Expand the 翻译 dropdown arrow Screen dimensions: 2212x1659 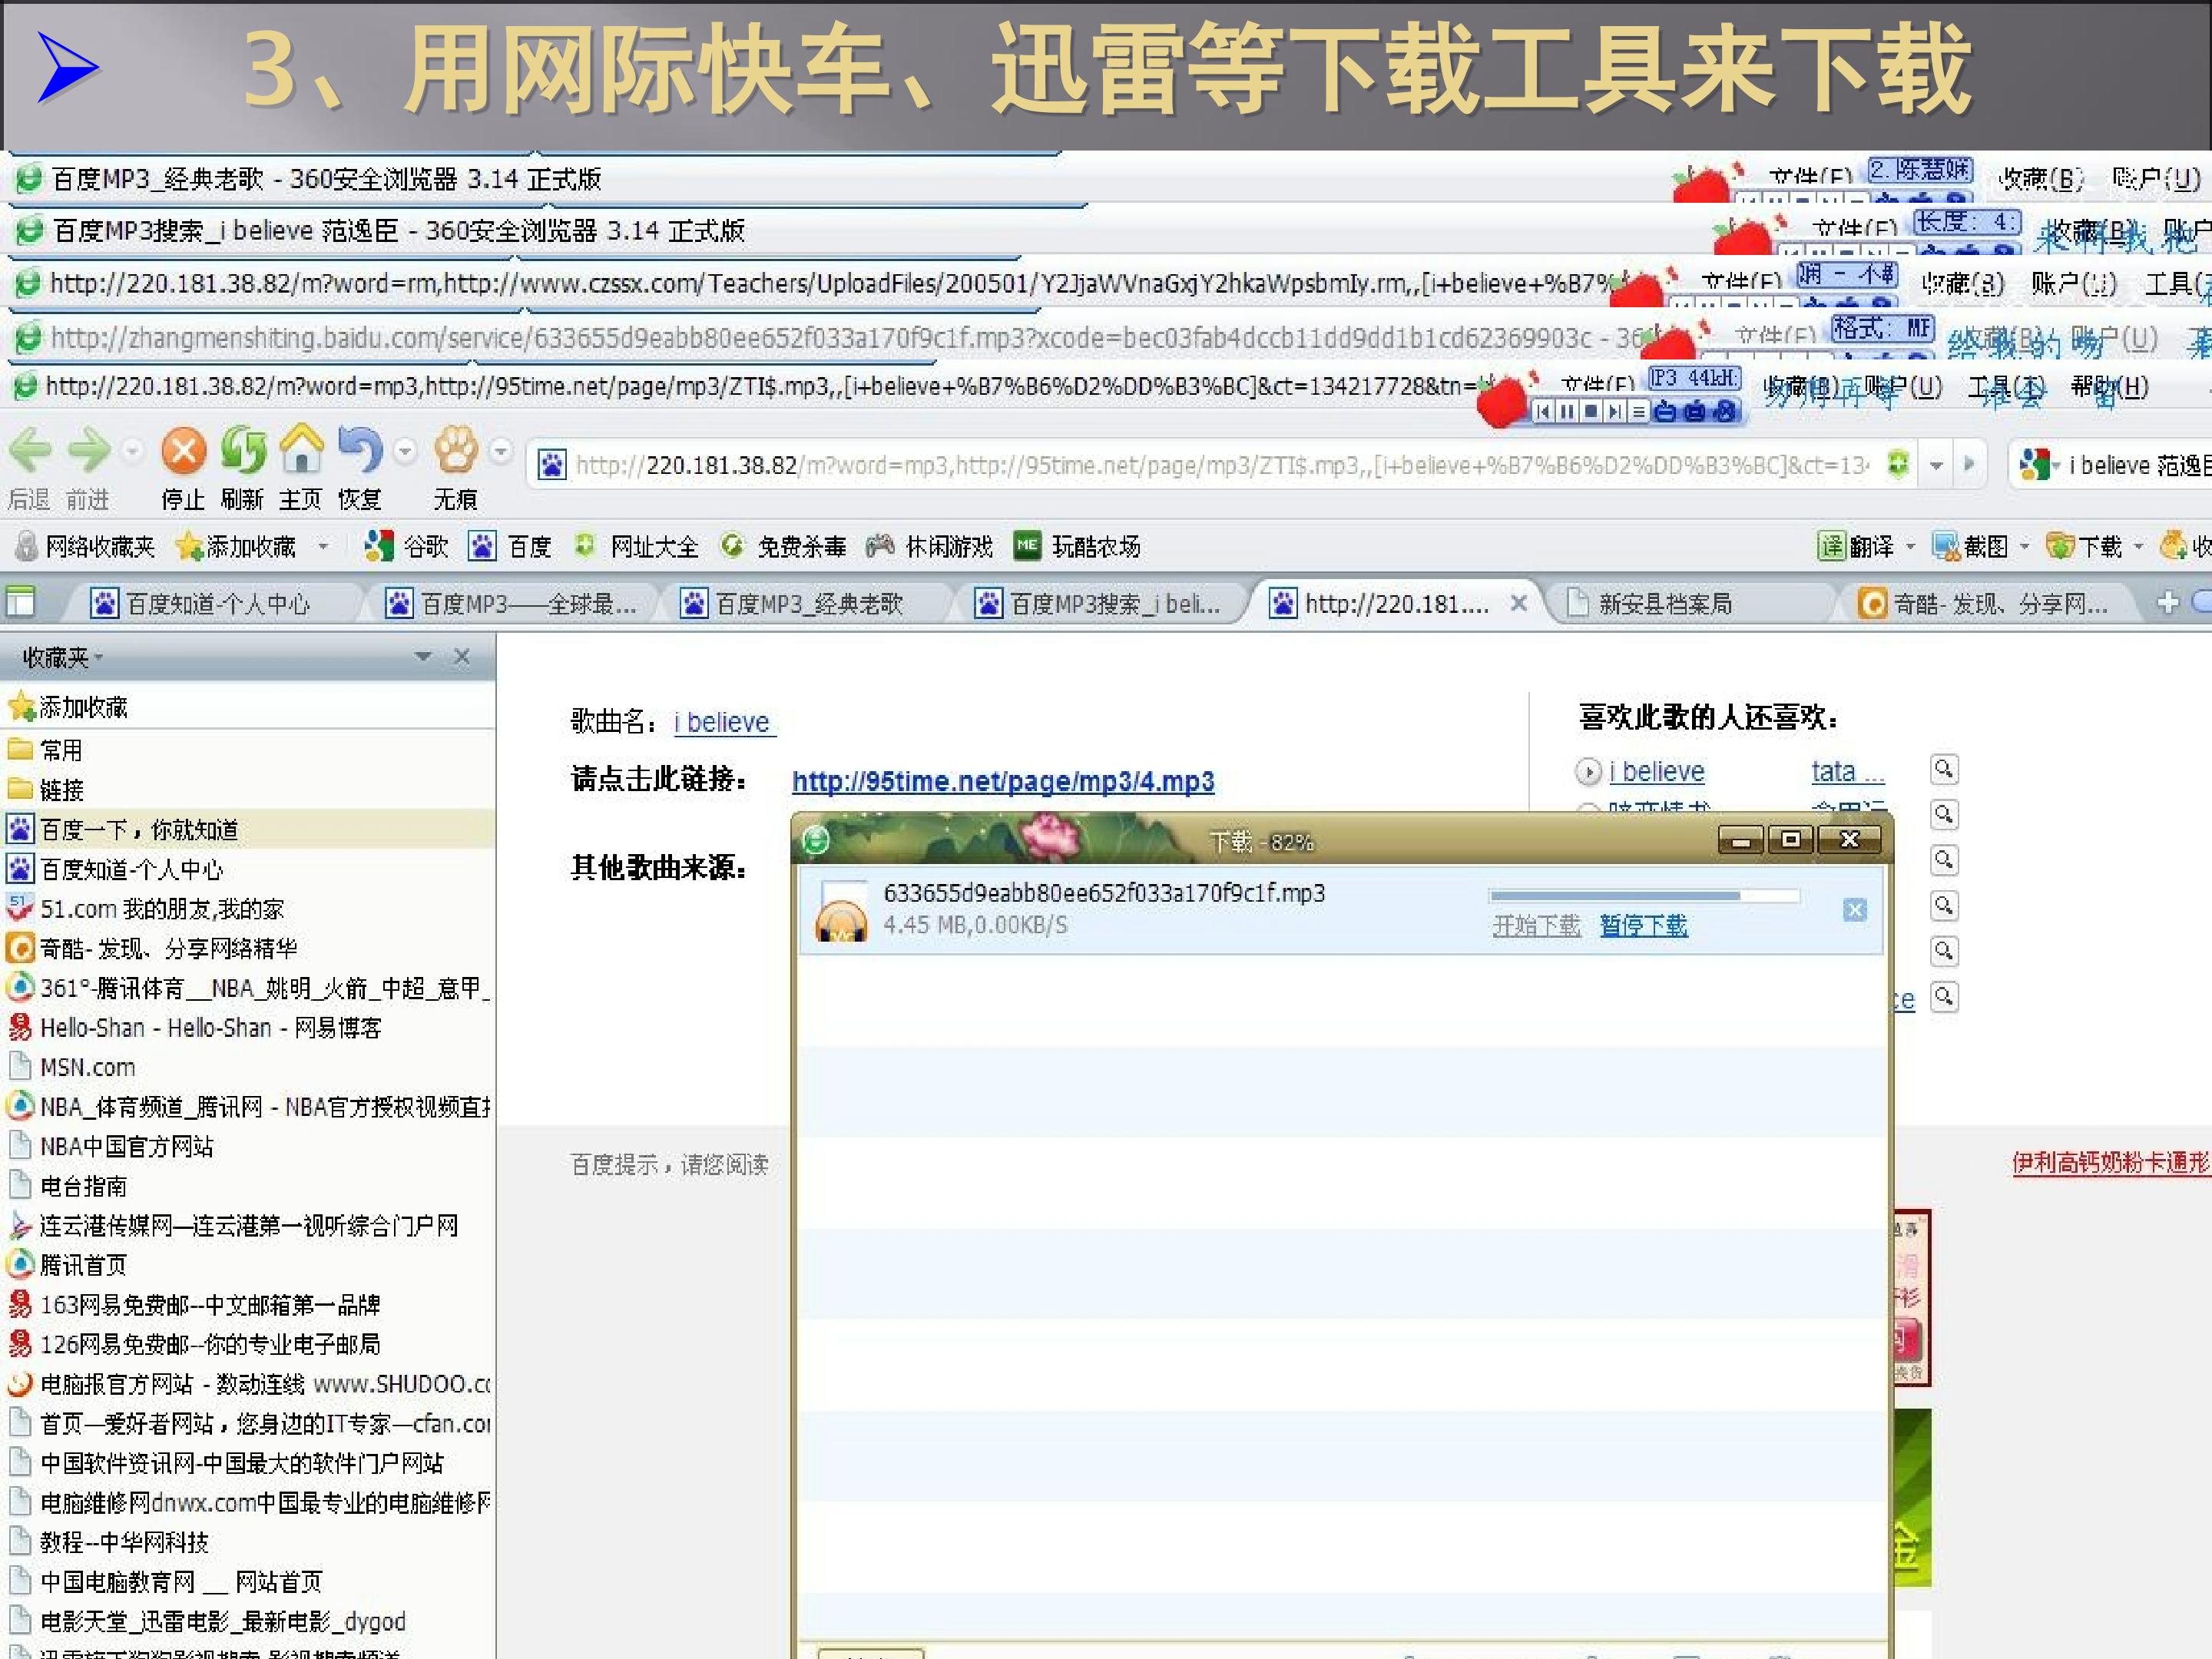coord(1910,547)
